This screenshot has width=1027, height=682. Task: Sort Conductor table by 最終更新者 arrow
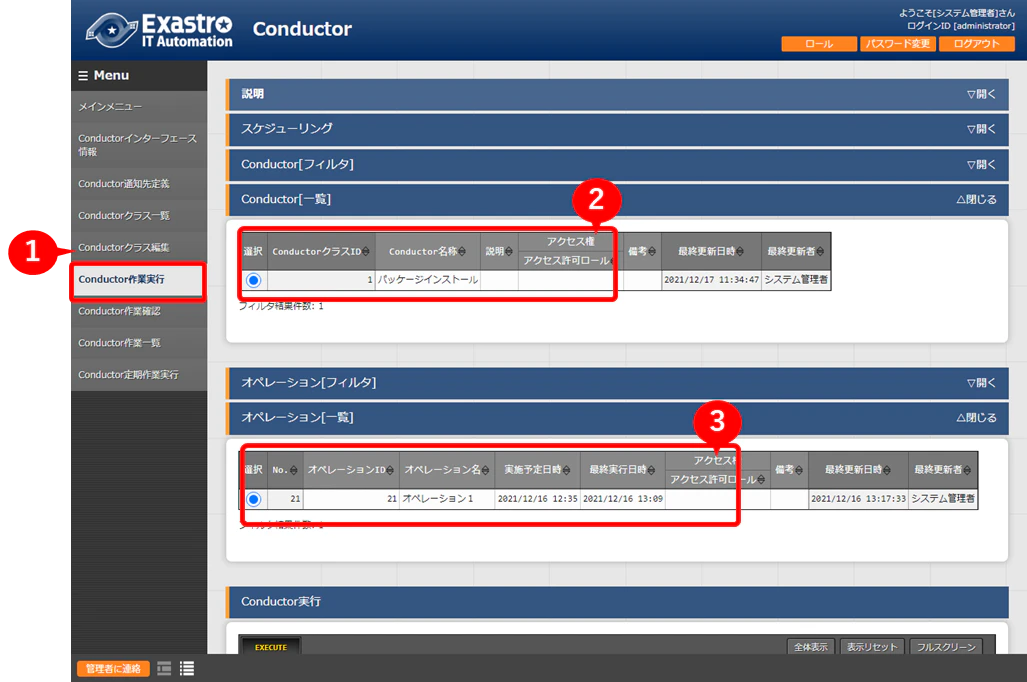pyautogui.click(x=820, y=252)
